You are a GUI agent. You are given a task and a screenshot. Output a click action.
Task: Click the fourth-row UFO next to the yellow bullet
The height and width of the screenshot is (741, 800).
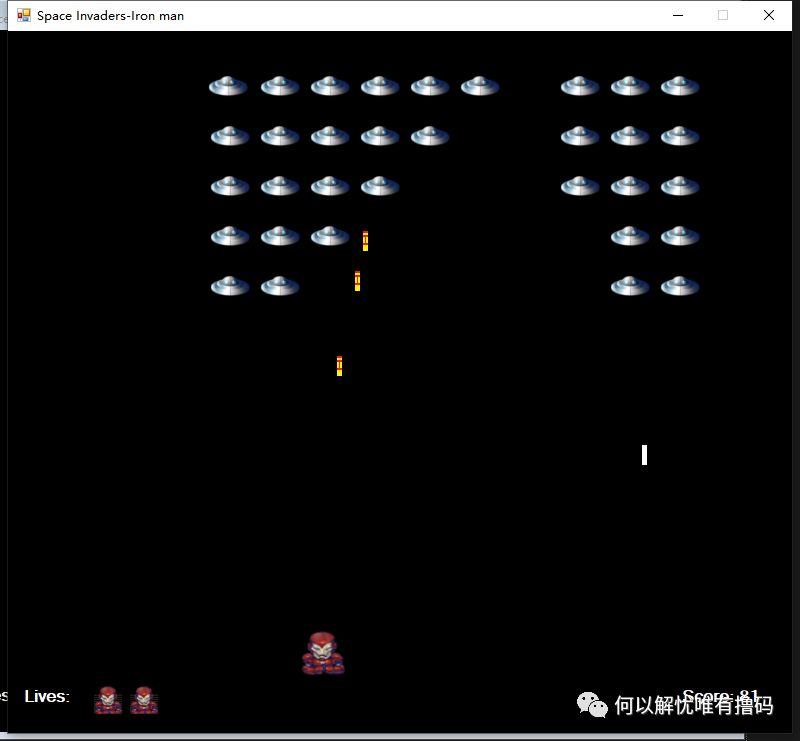coord(330,236)
